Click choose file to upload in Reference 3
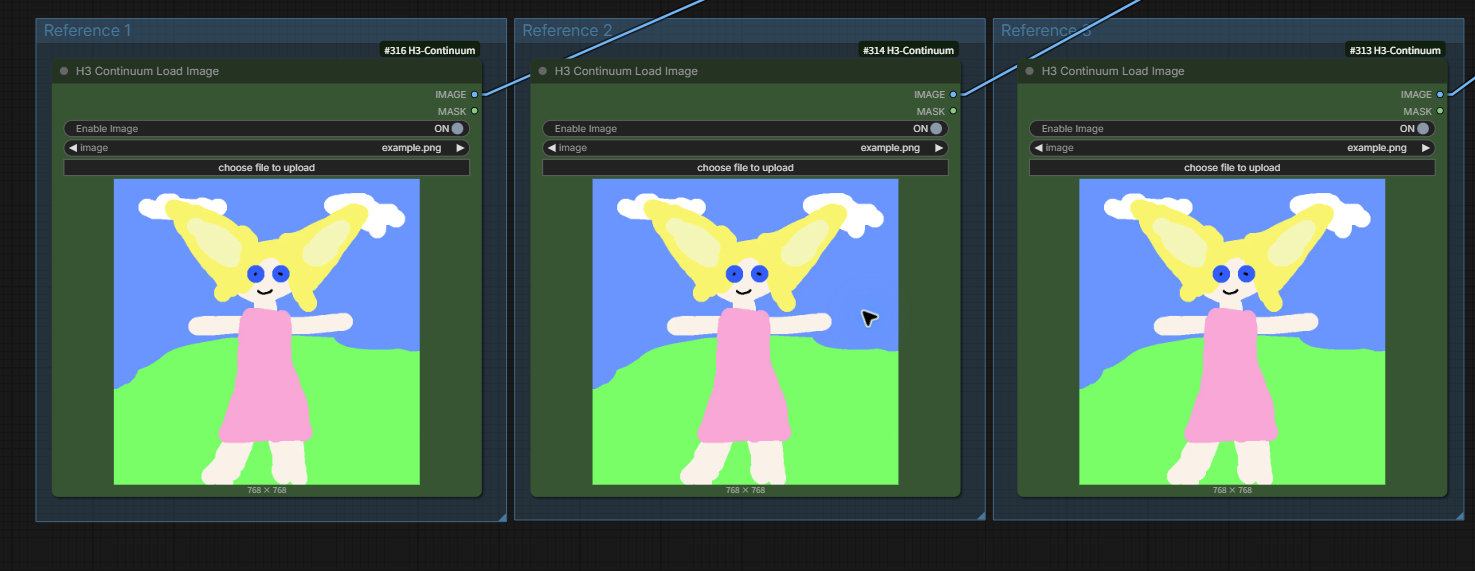The width and height of the screenshot is (1475, 571). 1232,167
